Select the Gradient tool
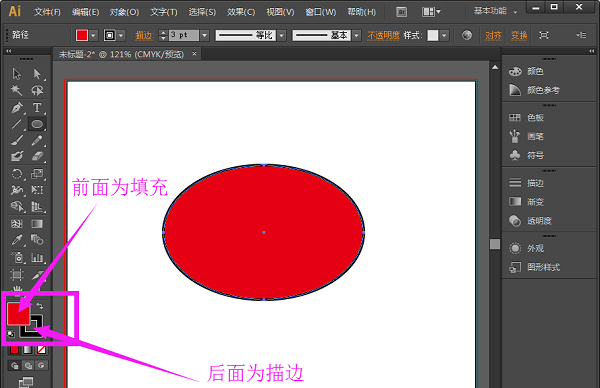This screenshot has height=388, width=600. click(x=37, y=223)
